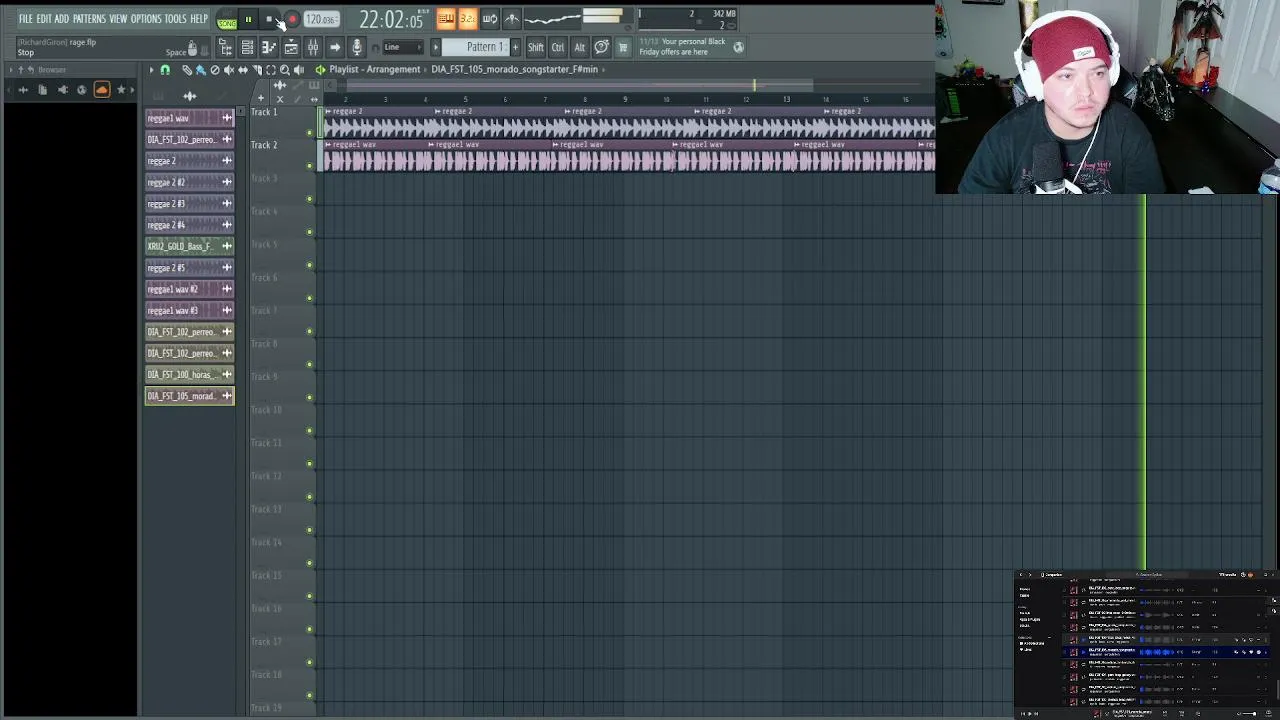Mute Track 1 with its green dot
This screenshot has width=1280, height=720.
309,133
